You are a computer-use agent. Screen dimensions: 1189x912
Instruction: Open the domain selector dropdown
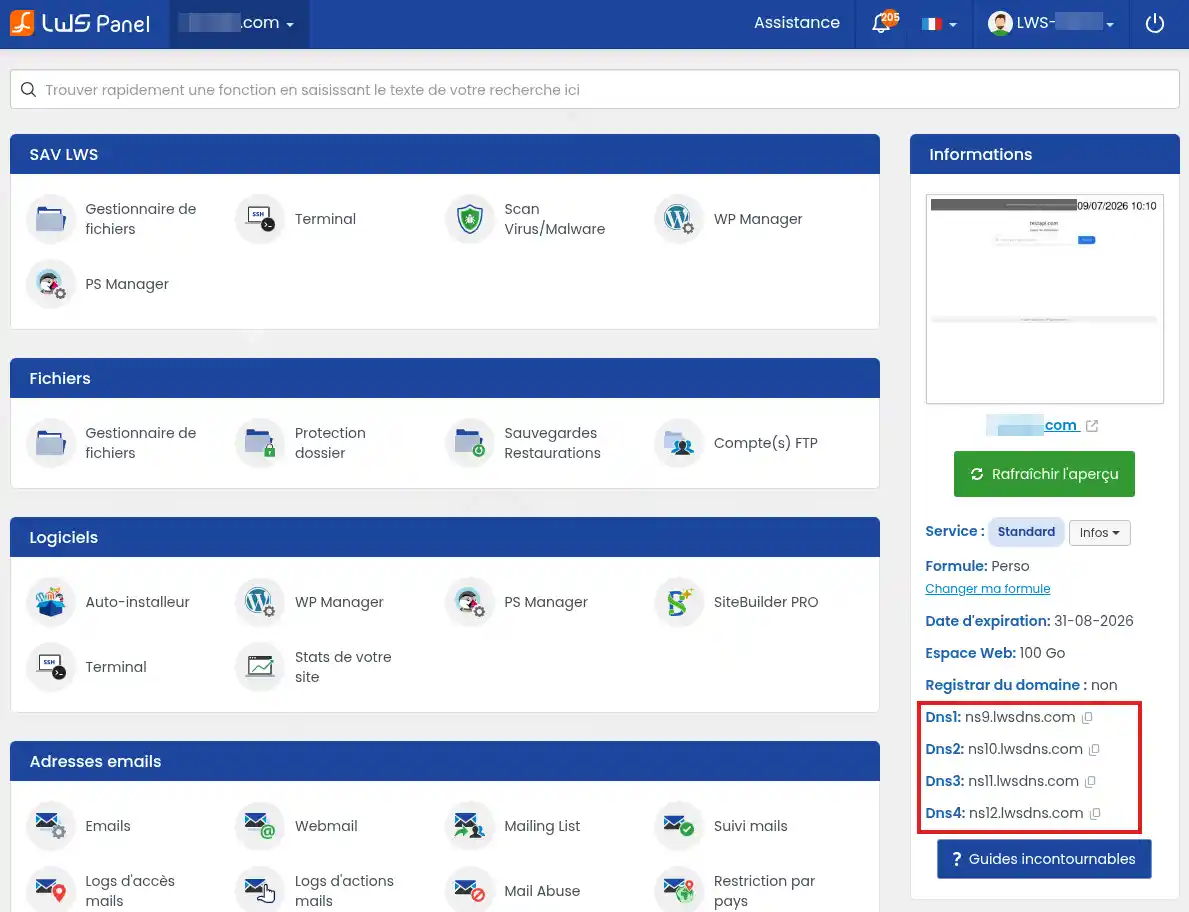(x=238, y=24)
